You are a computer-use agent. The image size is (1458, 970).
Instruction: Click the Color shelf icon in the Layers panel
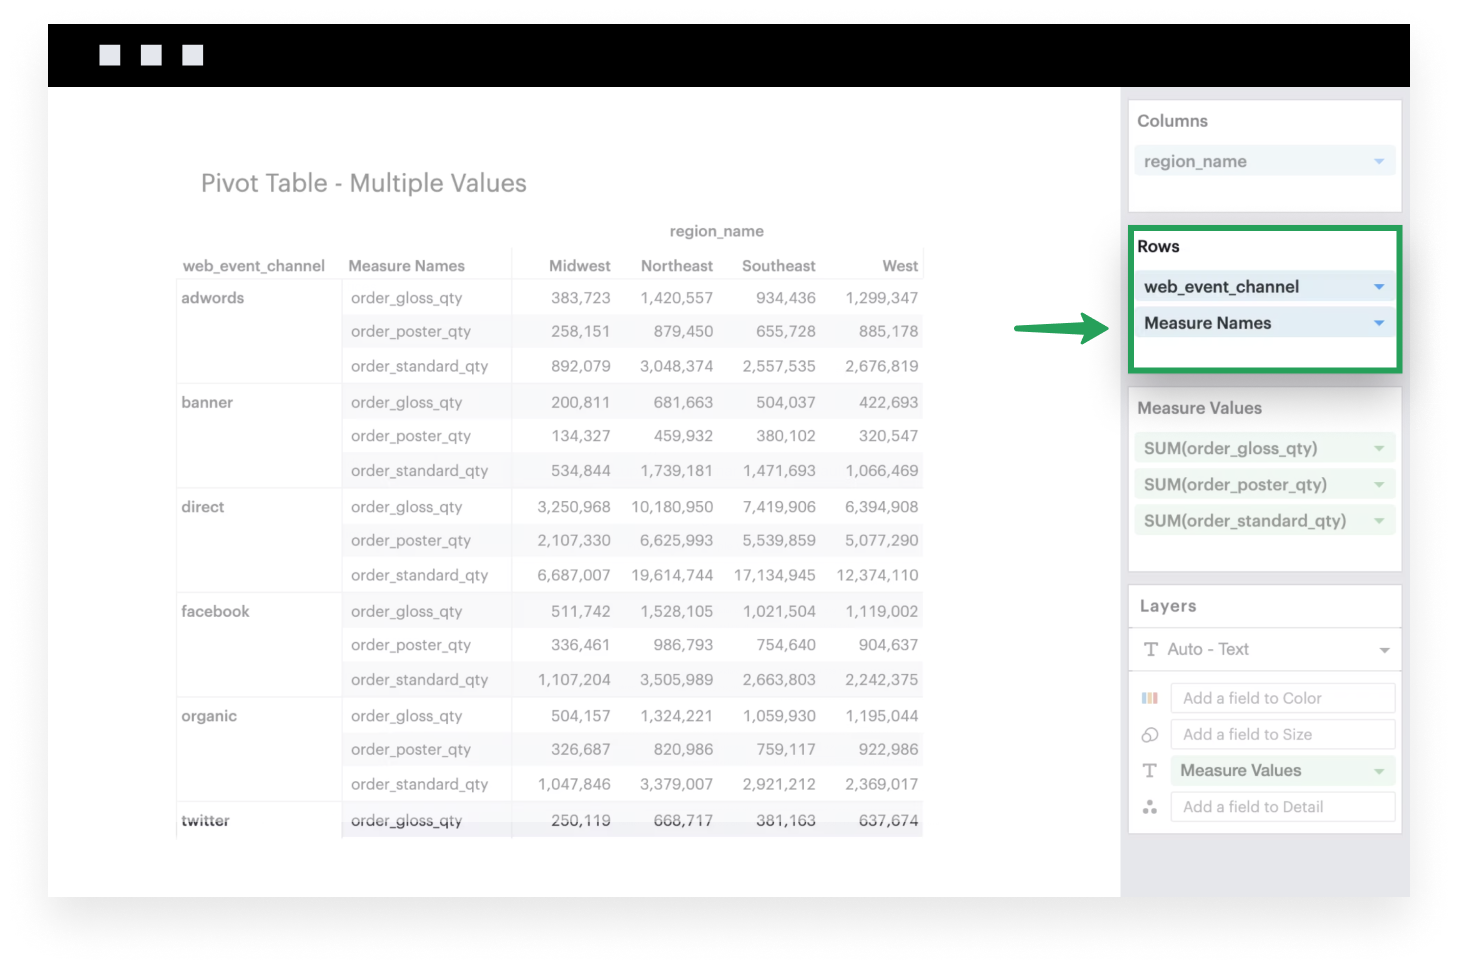pos(1150,697)
